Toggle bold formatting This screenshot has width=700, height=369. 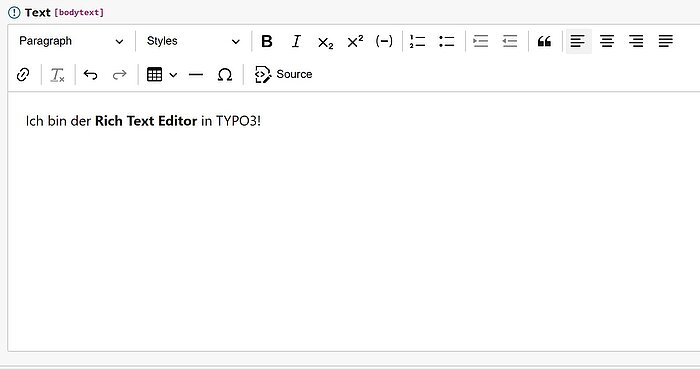[x=267, y=41]
